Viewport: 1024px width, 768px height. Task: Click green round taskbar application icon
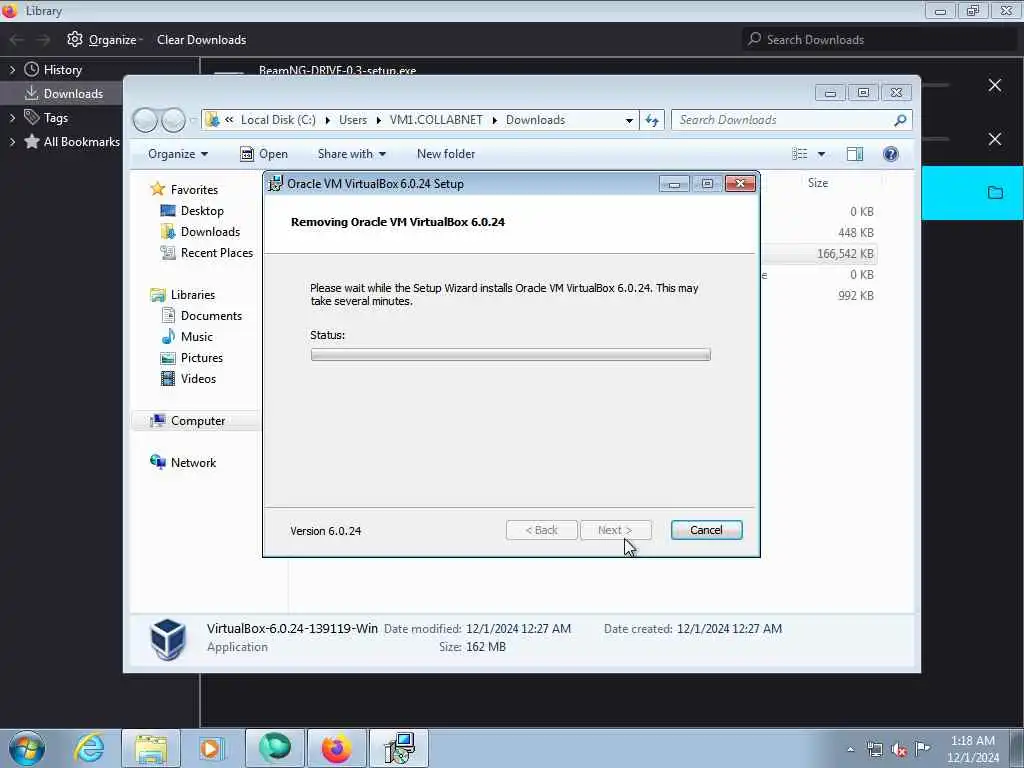coord(274,748)
